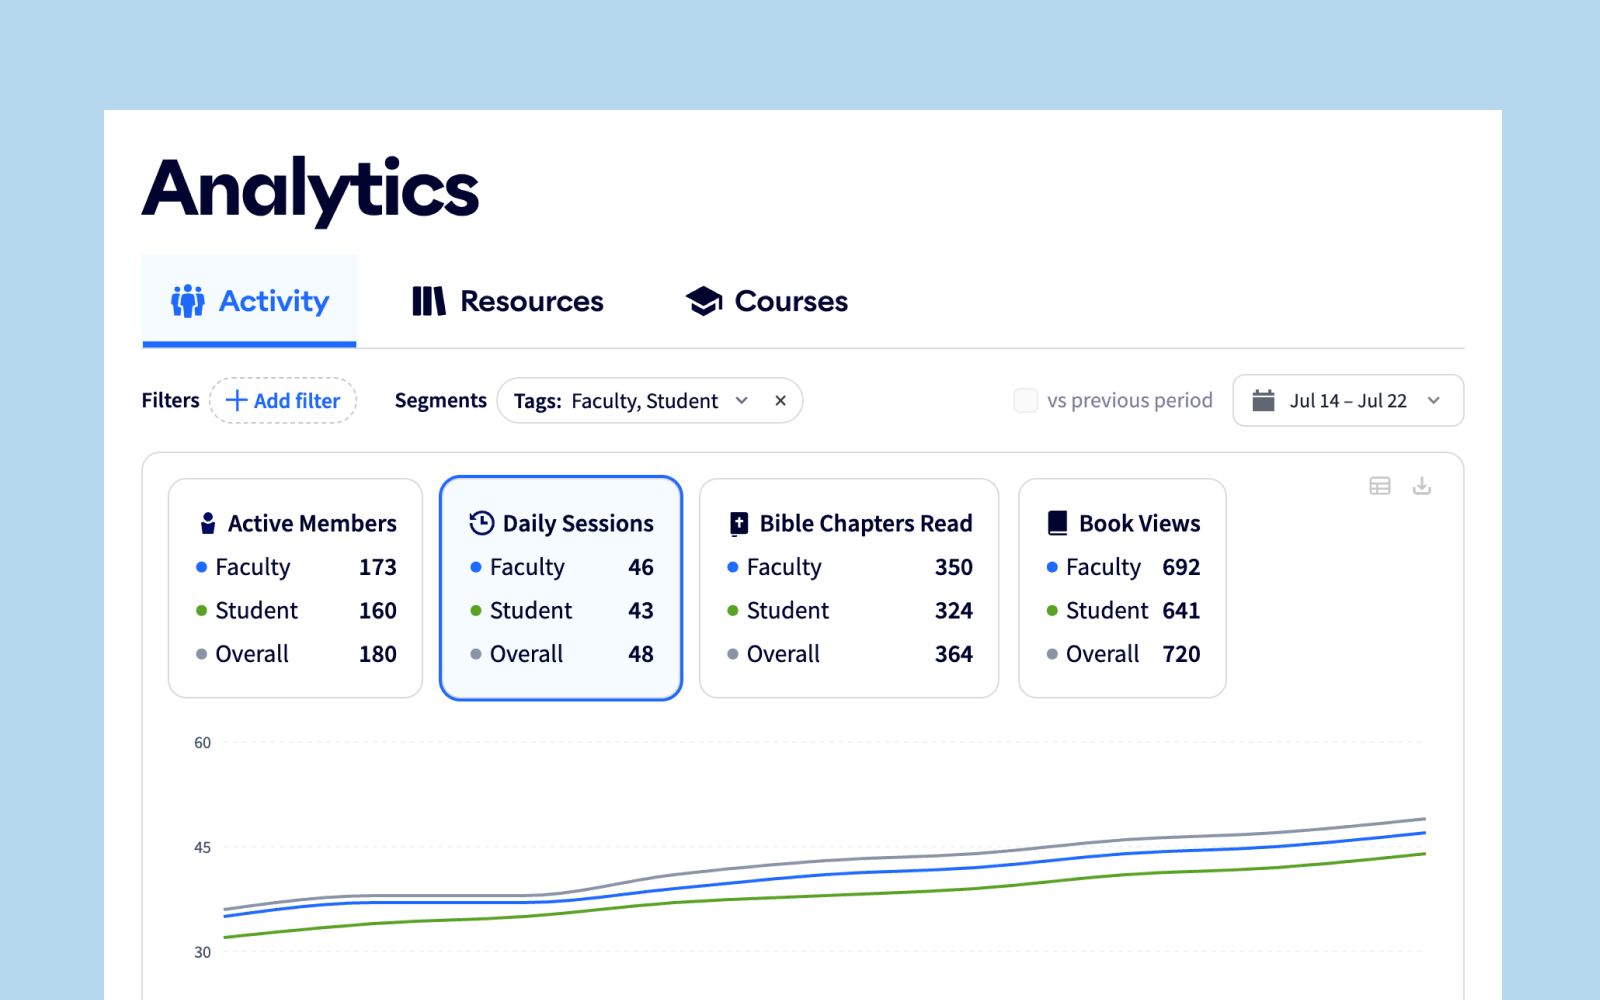The width and height of the screenshot is (1600, 1000).
Task: Click gray Overall dot in Book Views
Action: click(1052, 654)
